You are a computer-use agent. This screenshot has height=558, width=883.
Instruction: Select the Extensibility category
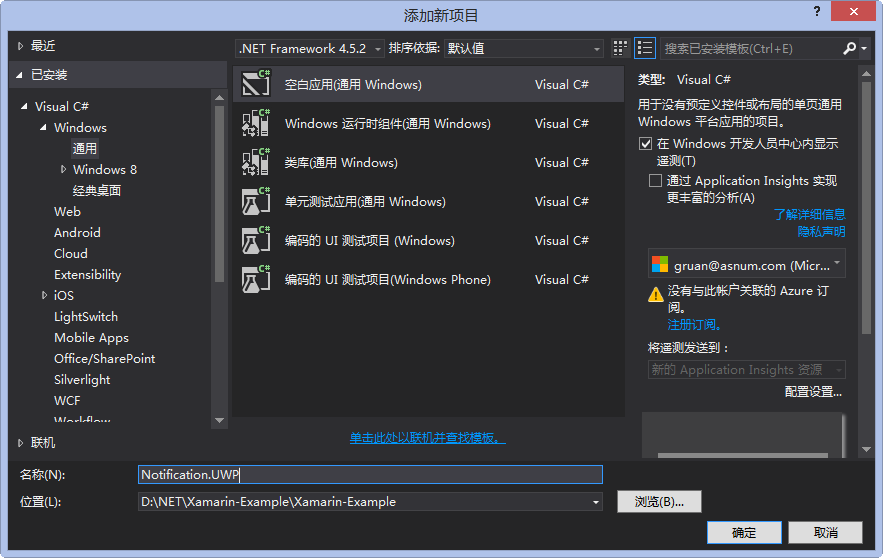click(x=87, y=274)
